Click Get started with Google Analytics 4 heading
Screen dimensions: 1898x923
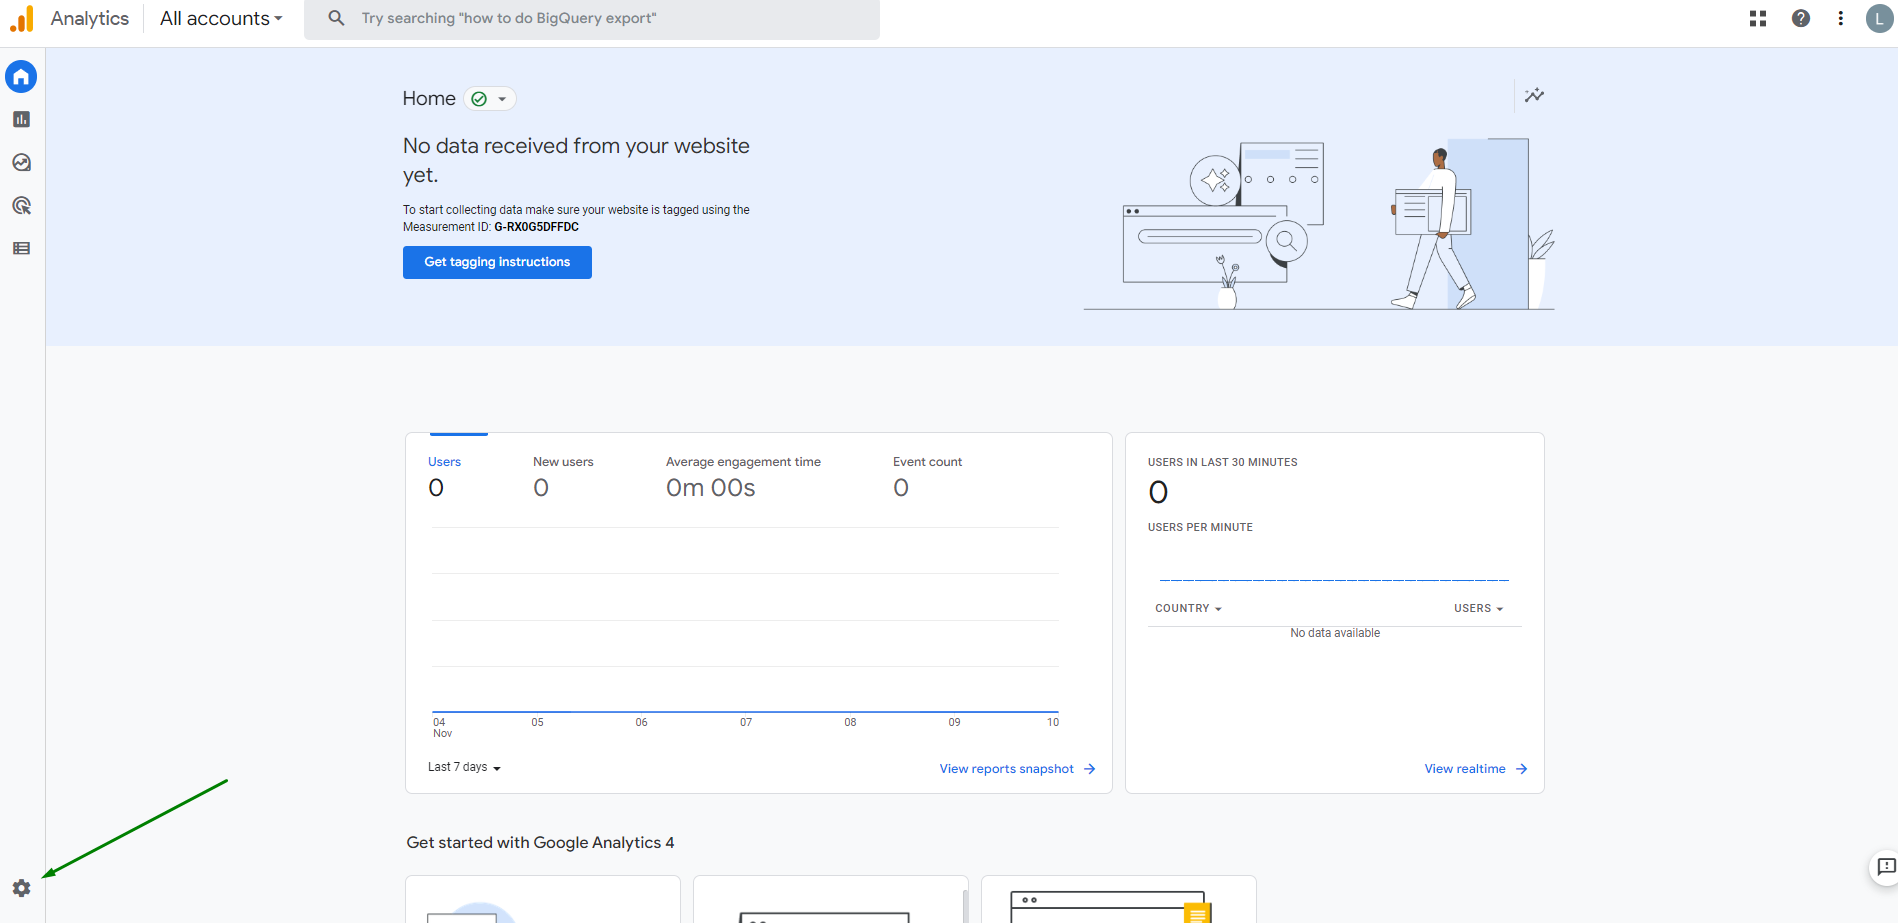click(540, 843)
